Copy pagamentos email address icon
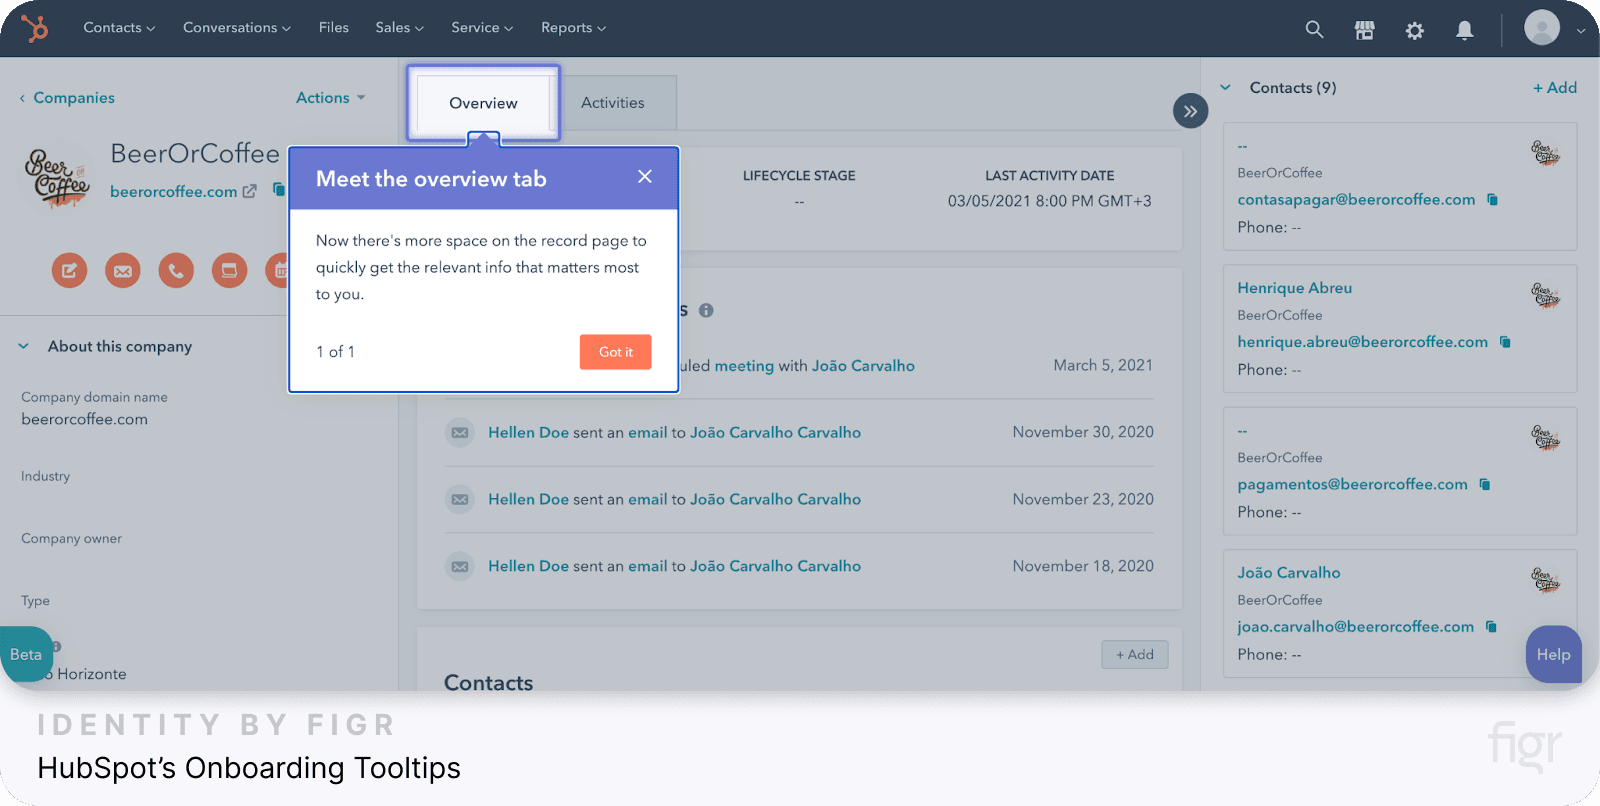Image resolution: width=1600 pixels, height=806 pixels. coord(1485,484)
